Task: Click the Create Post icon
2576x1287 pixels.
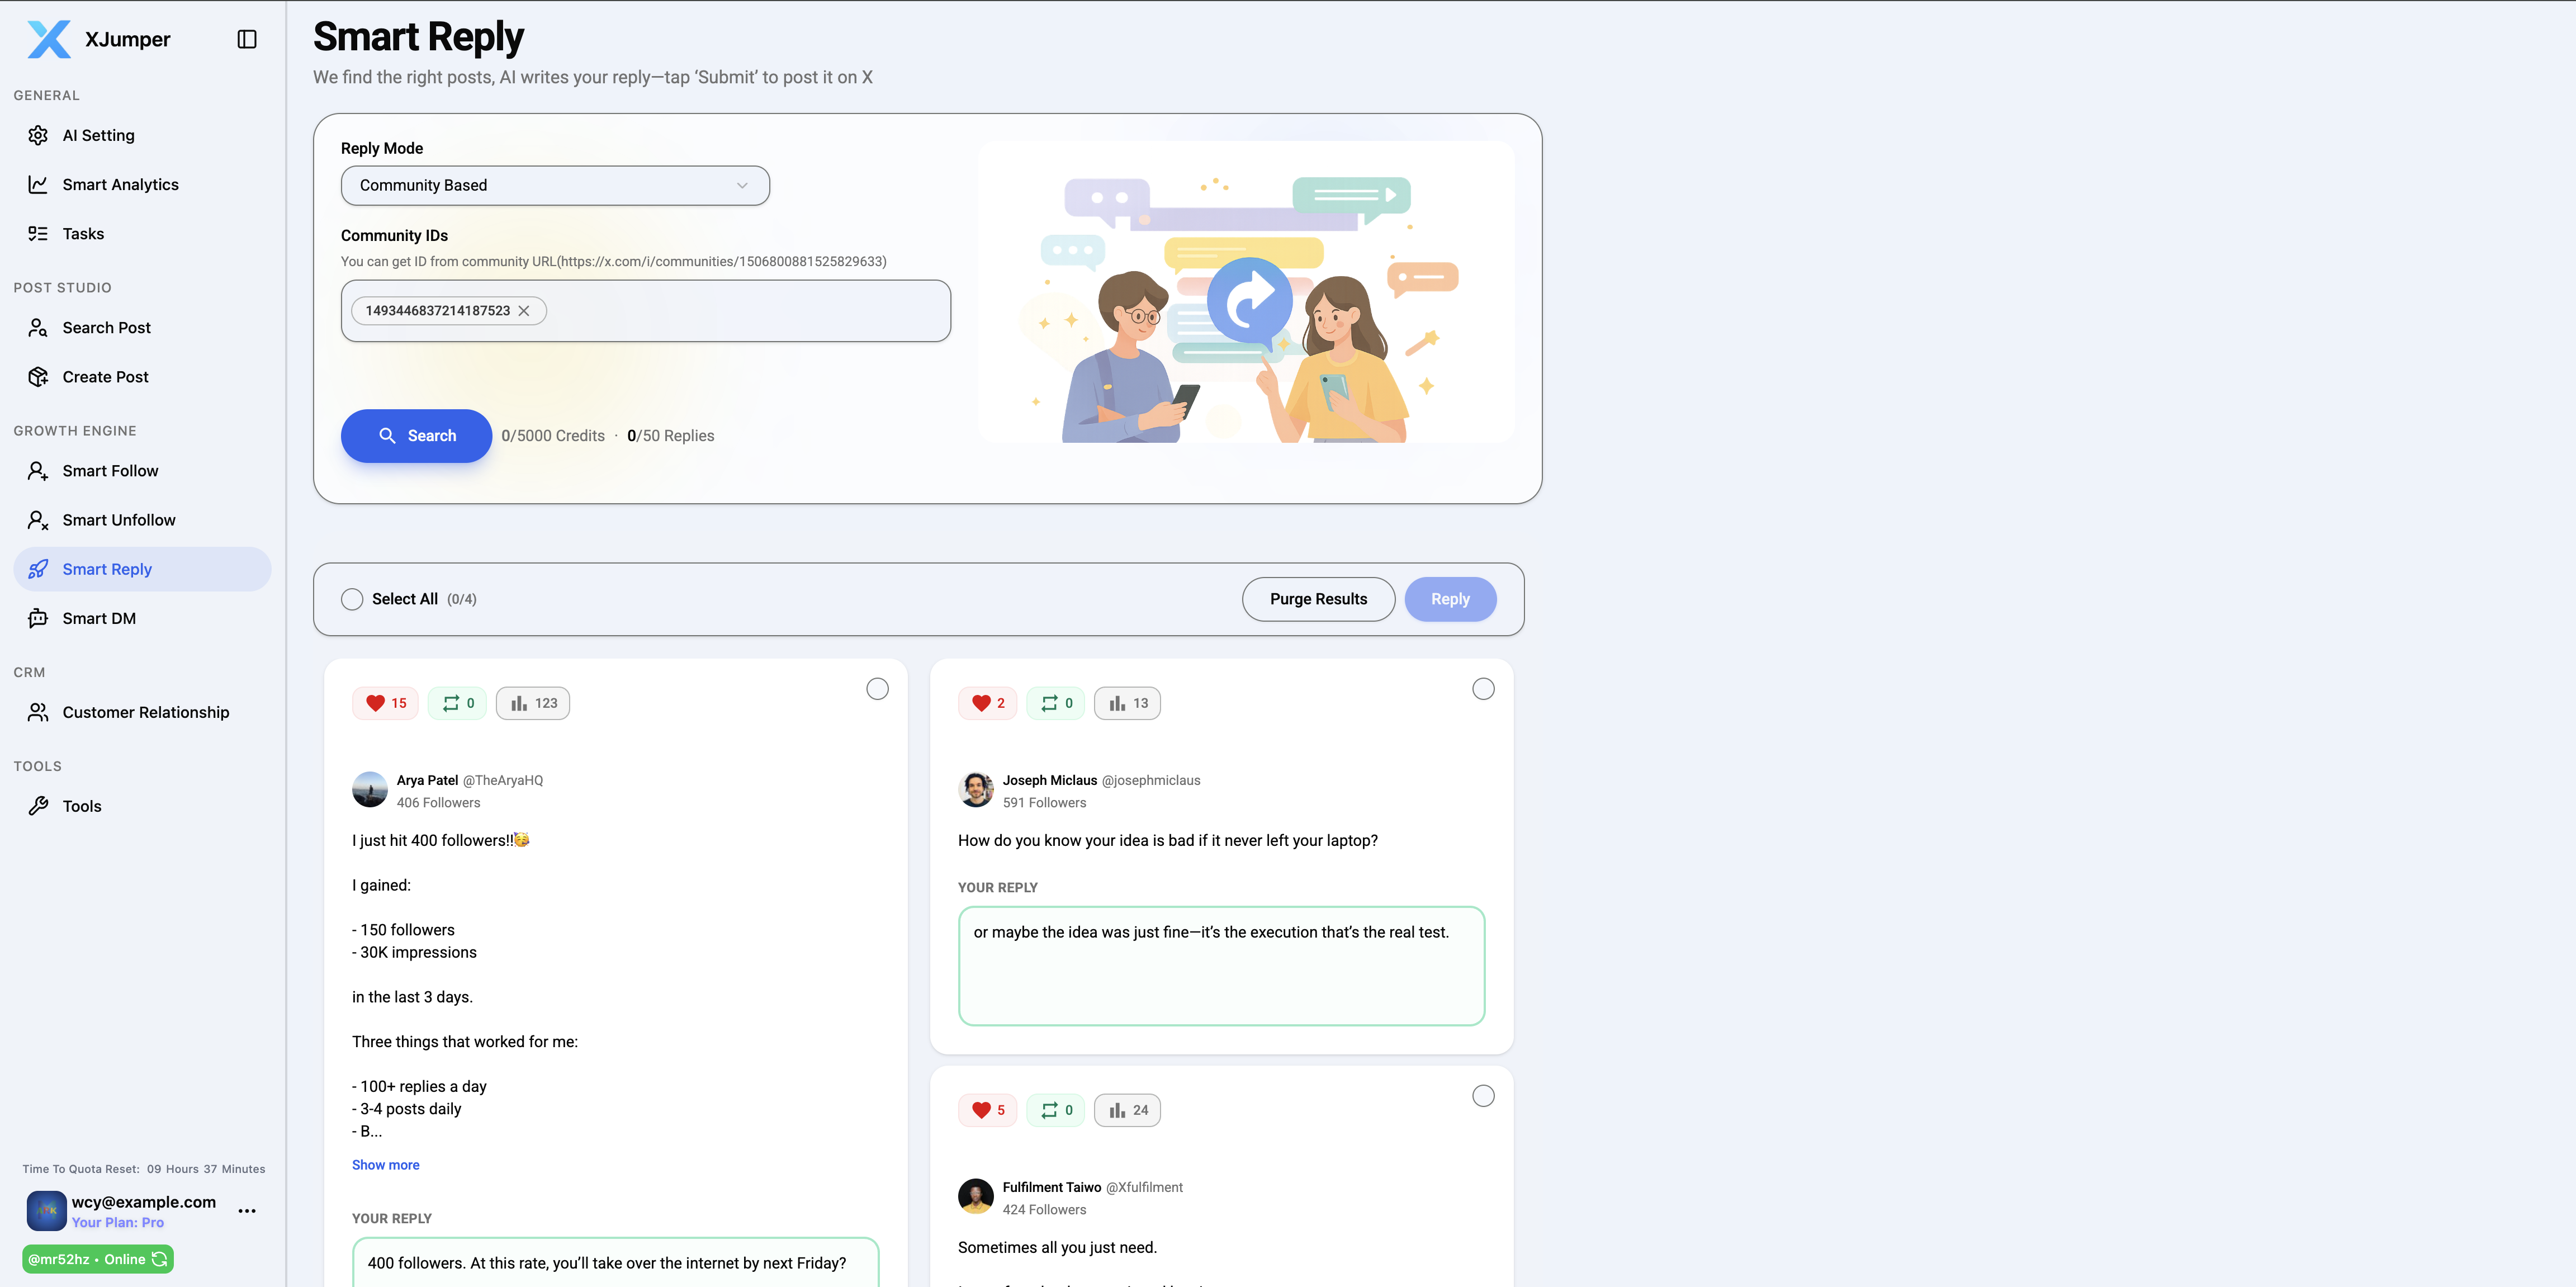Action: [x=38, y=376]
